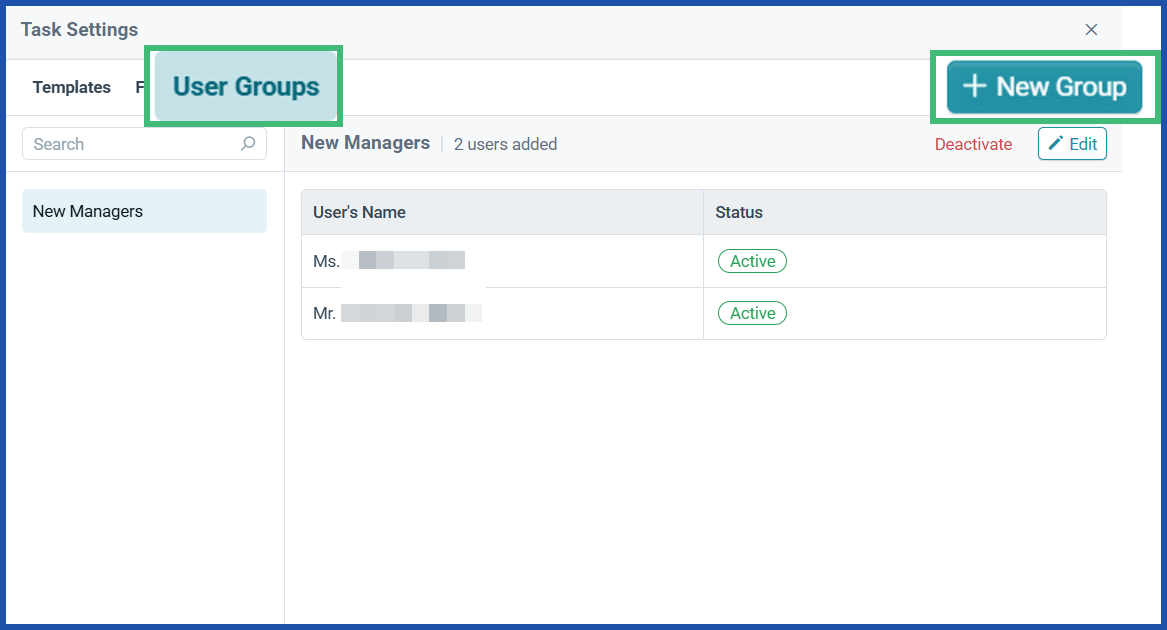Click the search input field
Screen dimensions: 1167x630
(120, 144)
